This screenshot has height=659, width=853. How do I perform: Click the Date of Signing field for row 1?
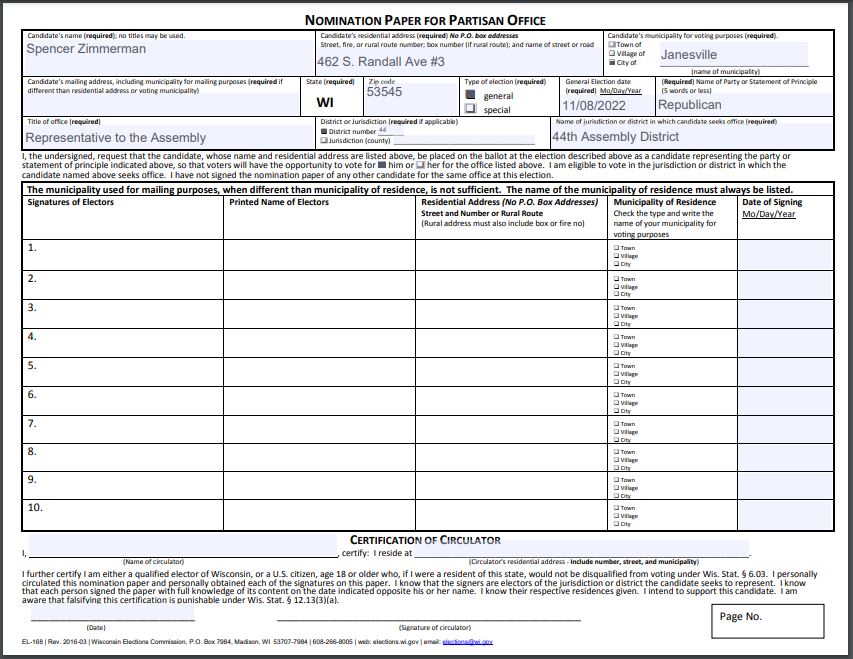785,255
